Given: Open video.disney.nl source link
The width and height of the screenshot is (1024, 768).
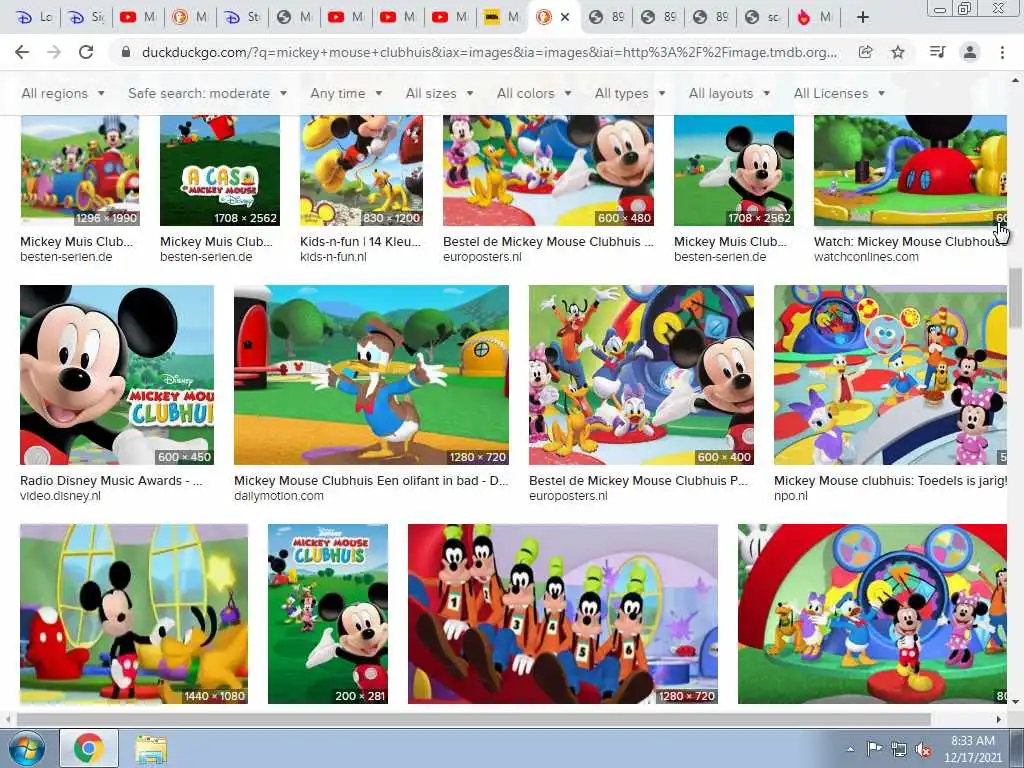Looking at the screenshot, I should coord(60,496).
